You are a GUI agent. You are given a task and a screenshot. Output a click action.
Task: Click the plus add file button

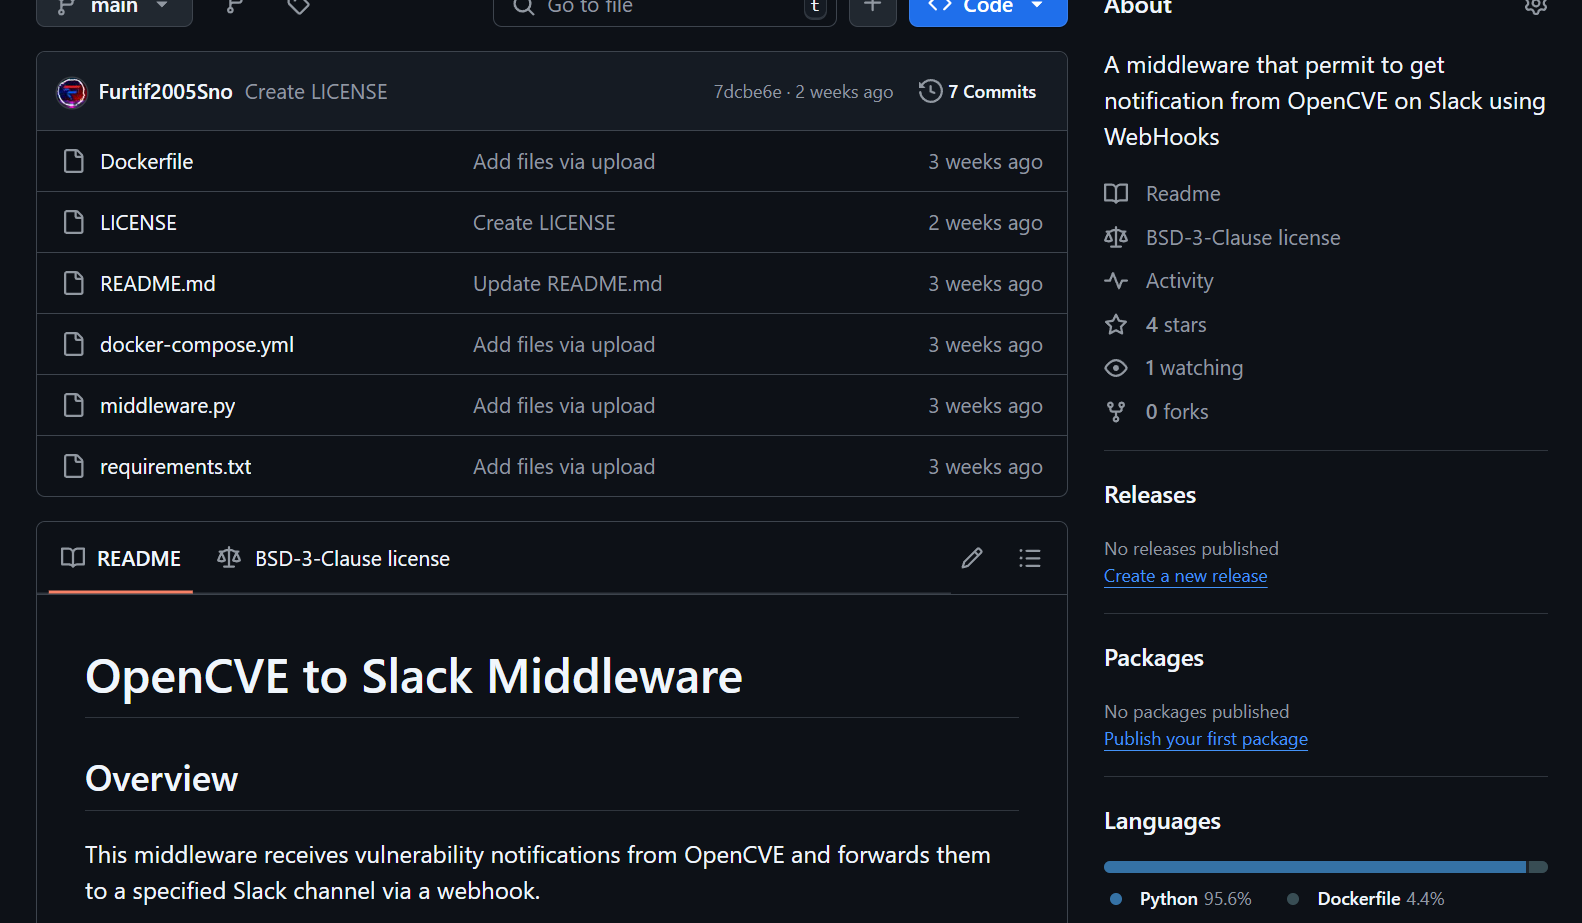point(873,8)
